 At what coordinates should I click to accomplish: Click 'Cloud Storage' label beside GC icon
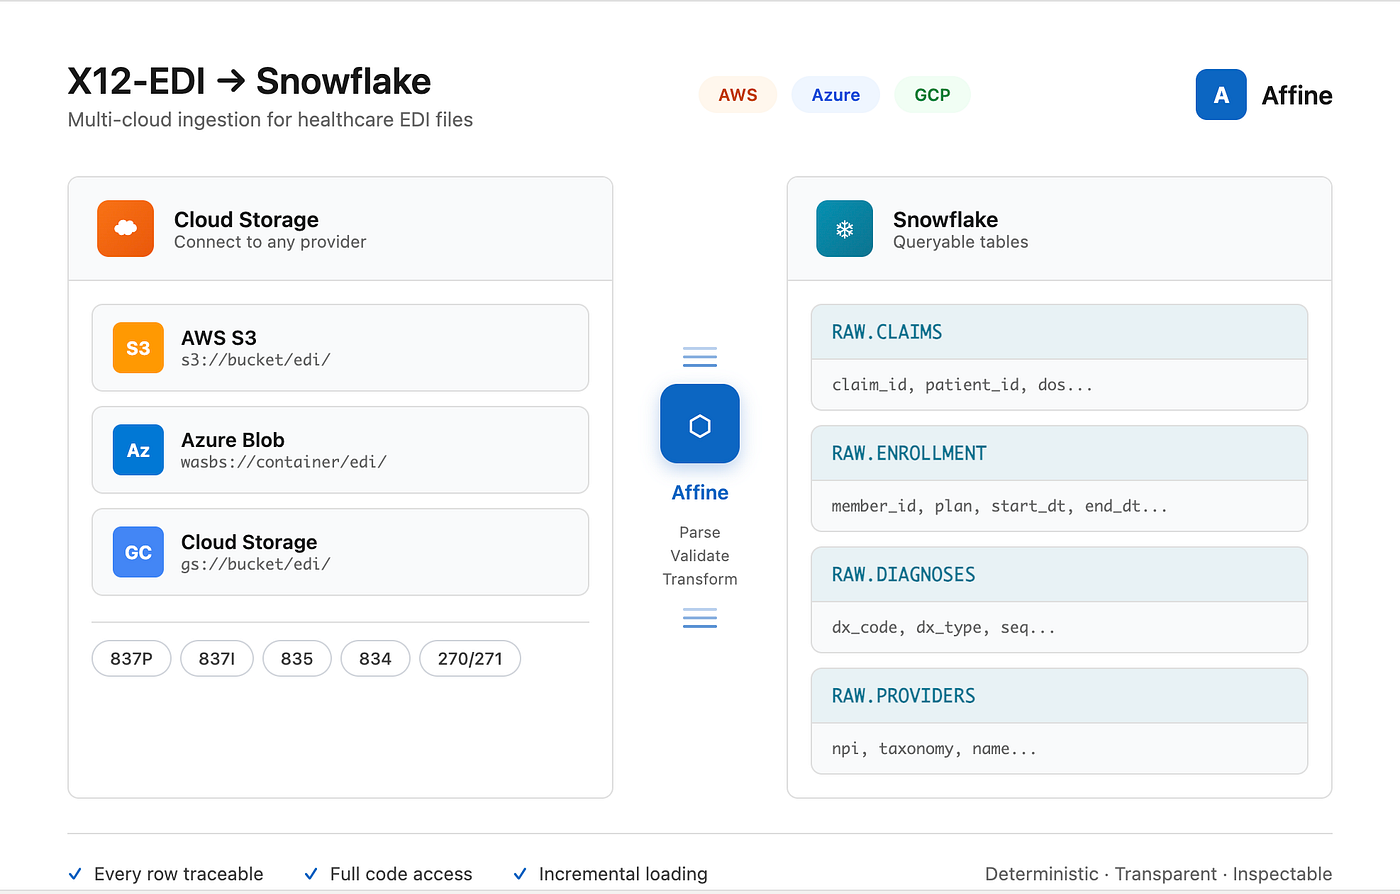coord(249,542)
